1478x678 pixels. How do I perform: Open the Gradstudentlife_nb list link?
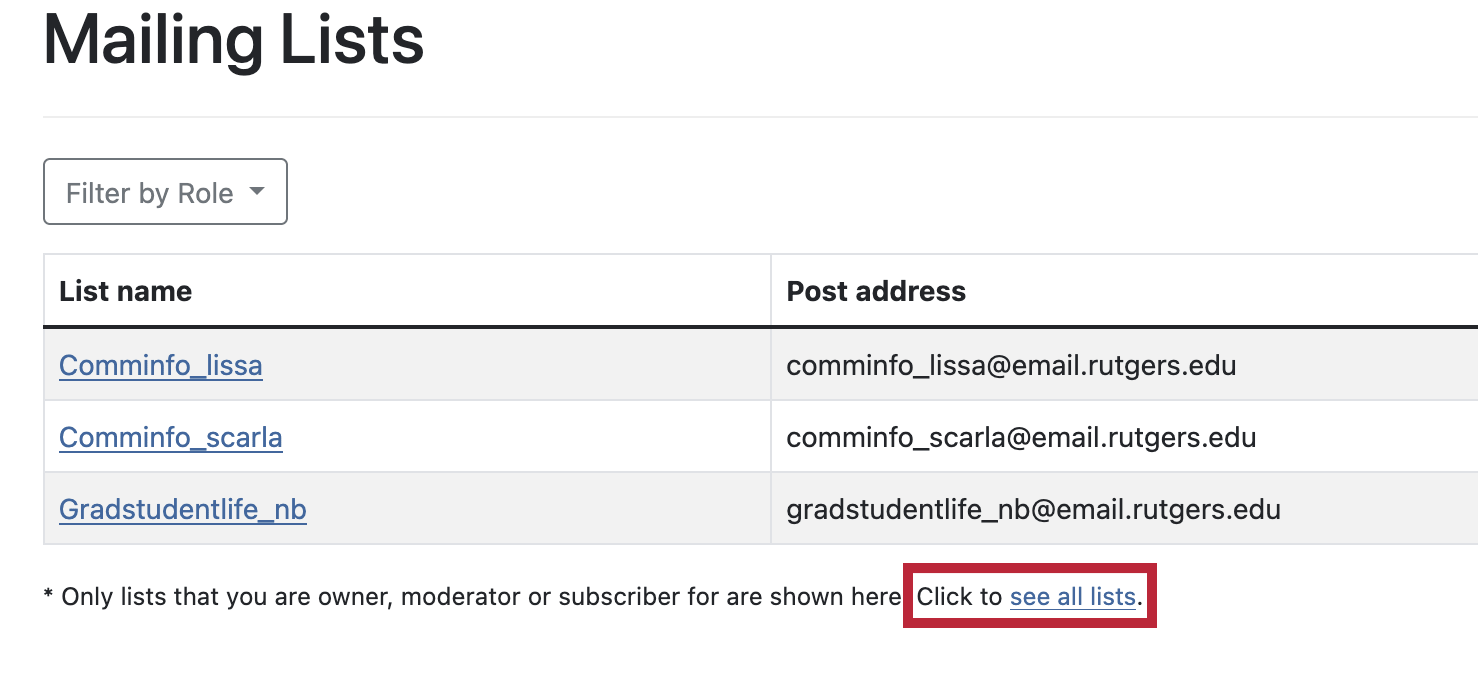pos(183,510)
